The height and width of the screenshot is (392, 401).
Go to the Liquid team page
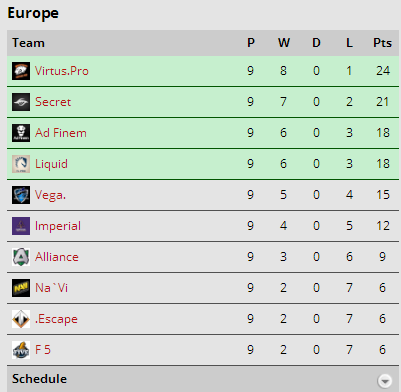pos(51,164)
